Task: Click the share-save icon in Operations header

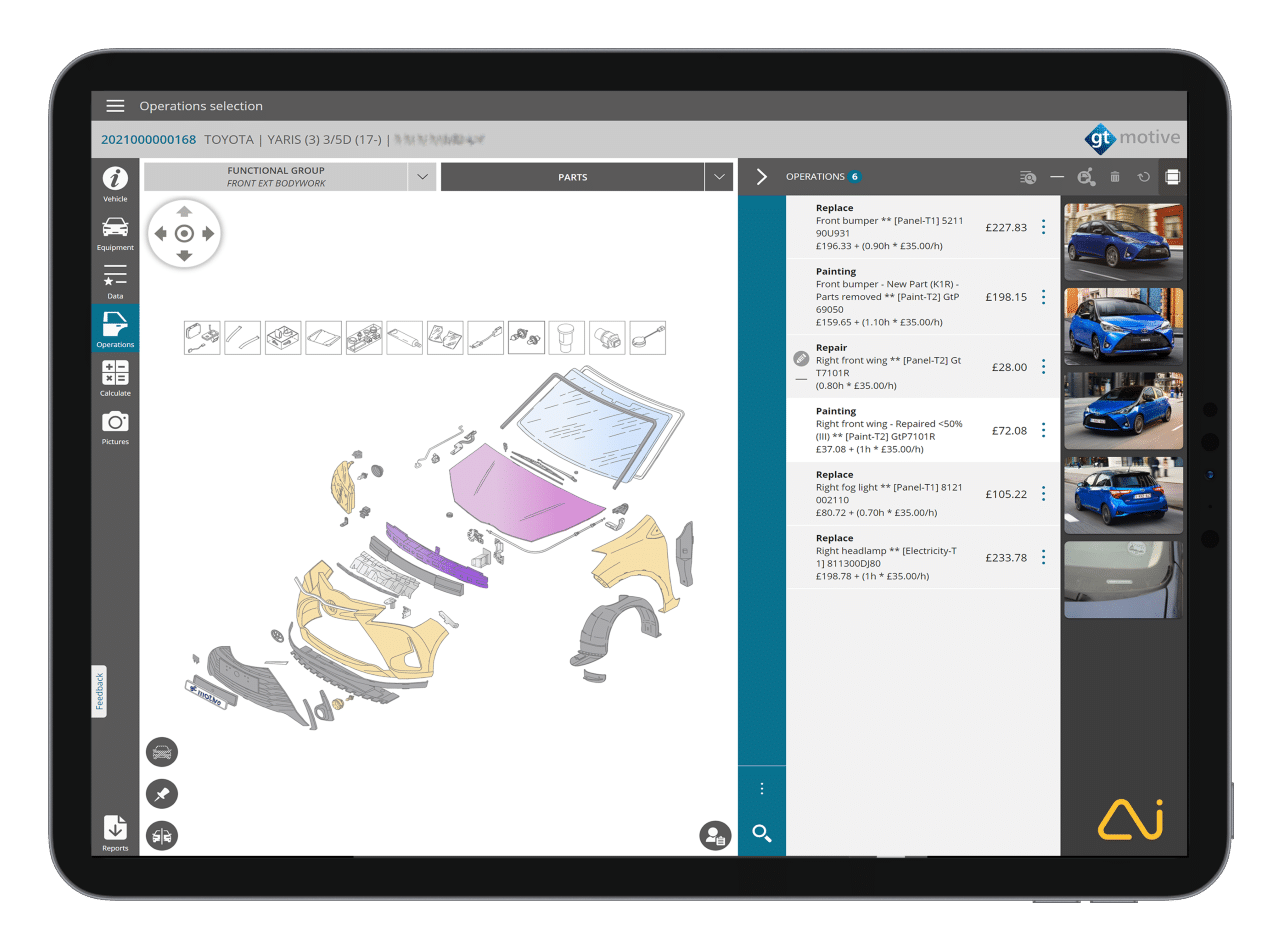Action: click(x=1086, y=177)
